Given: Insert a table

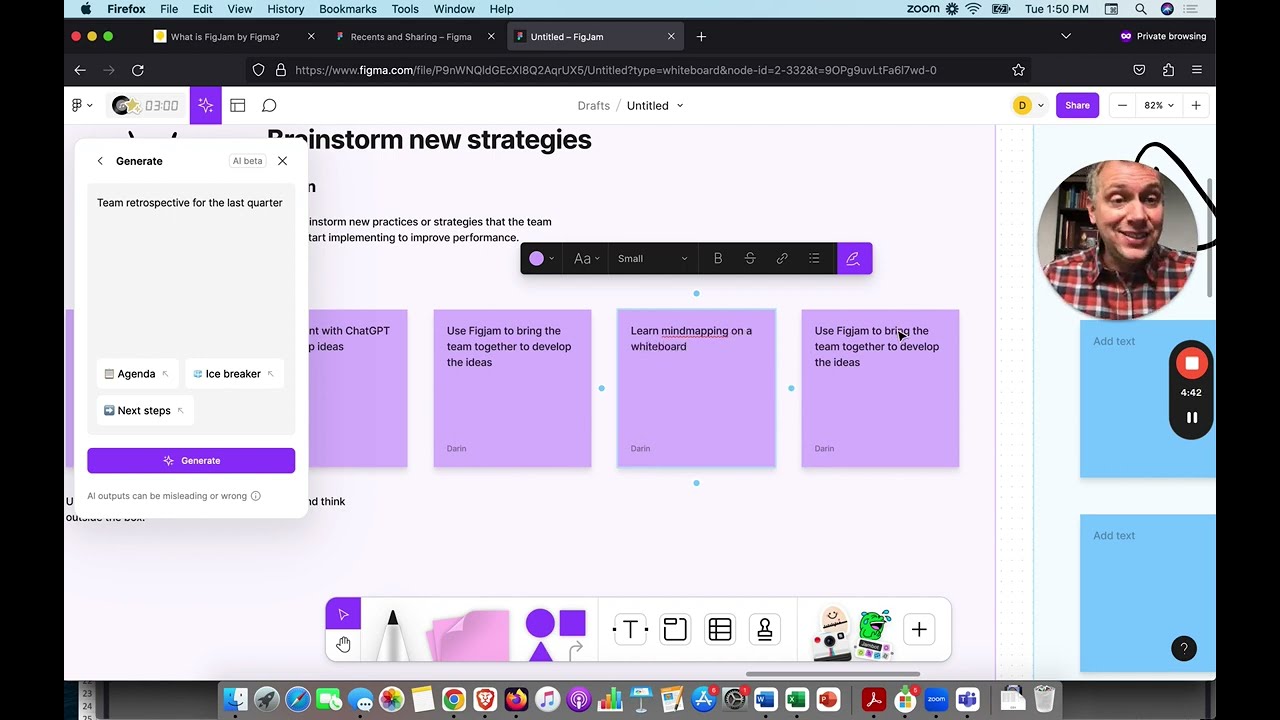Looking at the screenshot, I should click(720, 629).
